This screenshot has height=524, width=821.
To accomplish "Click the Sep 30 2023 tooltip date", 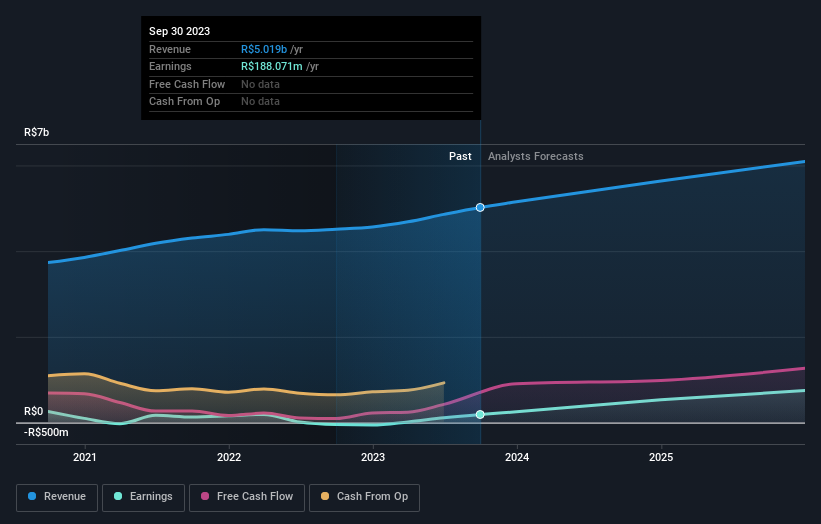I will (x=180, y=31).
